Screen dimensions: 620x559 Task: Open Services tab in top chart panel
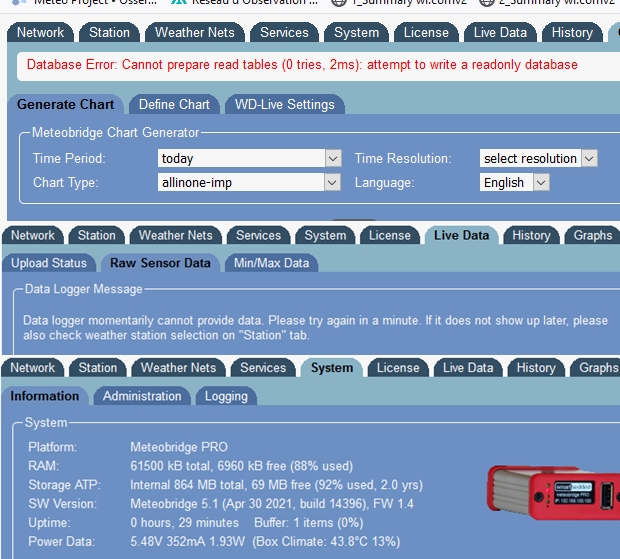(x=284, y=32)
